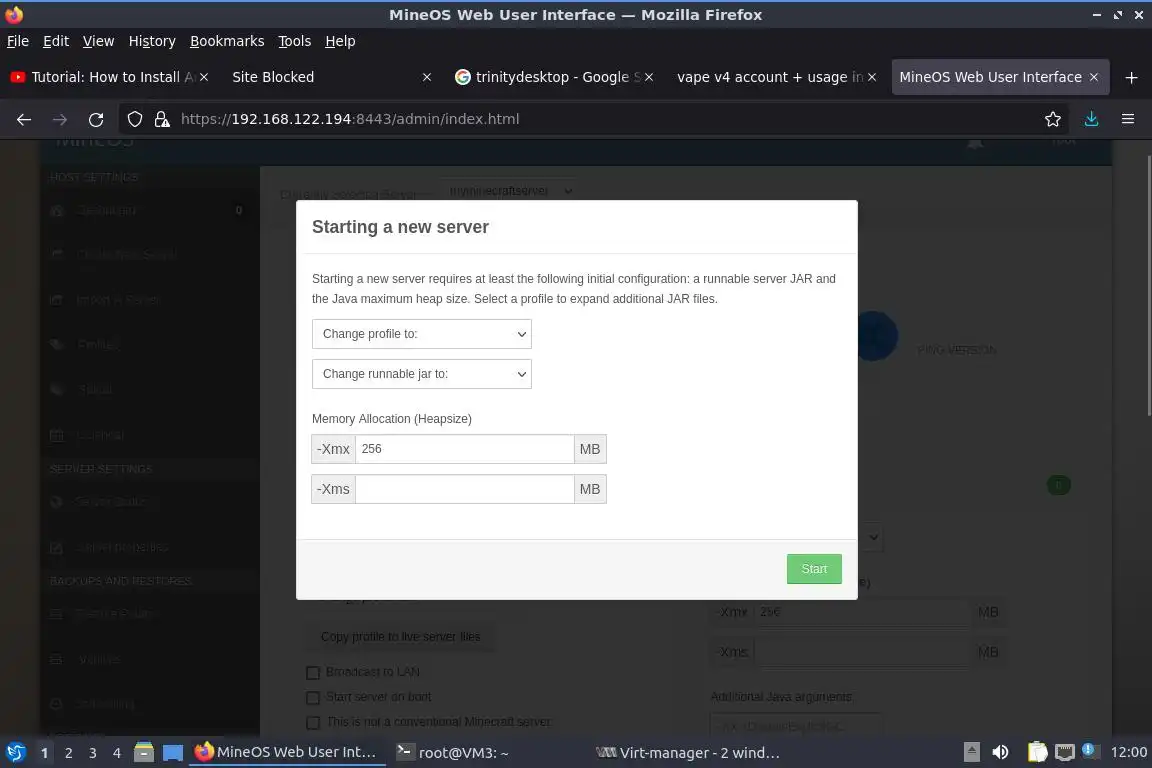Click Copy profile to live server files

point(400,636)
